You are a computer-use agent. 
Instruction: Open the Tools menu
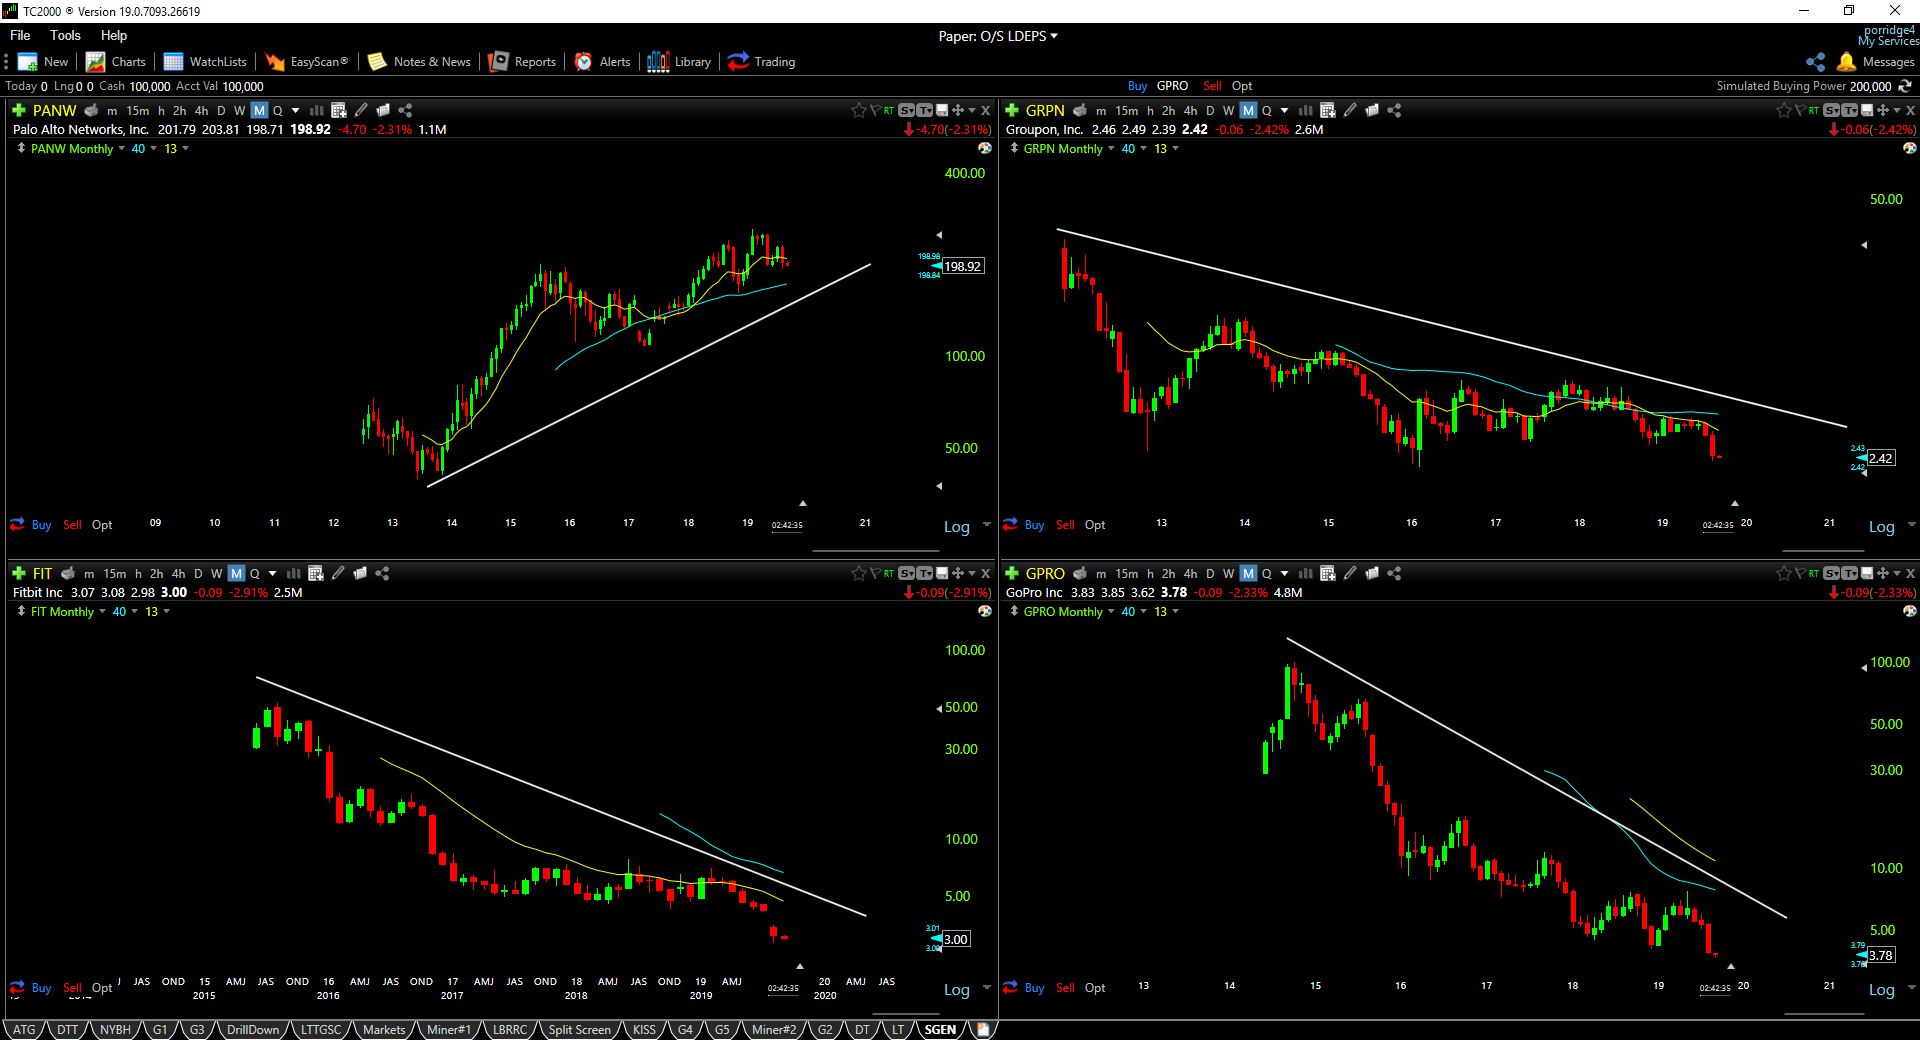[65, 35]
